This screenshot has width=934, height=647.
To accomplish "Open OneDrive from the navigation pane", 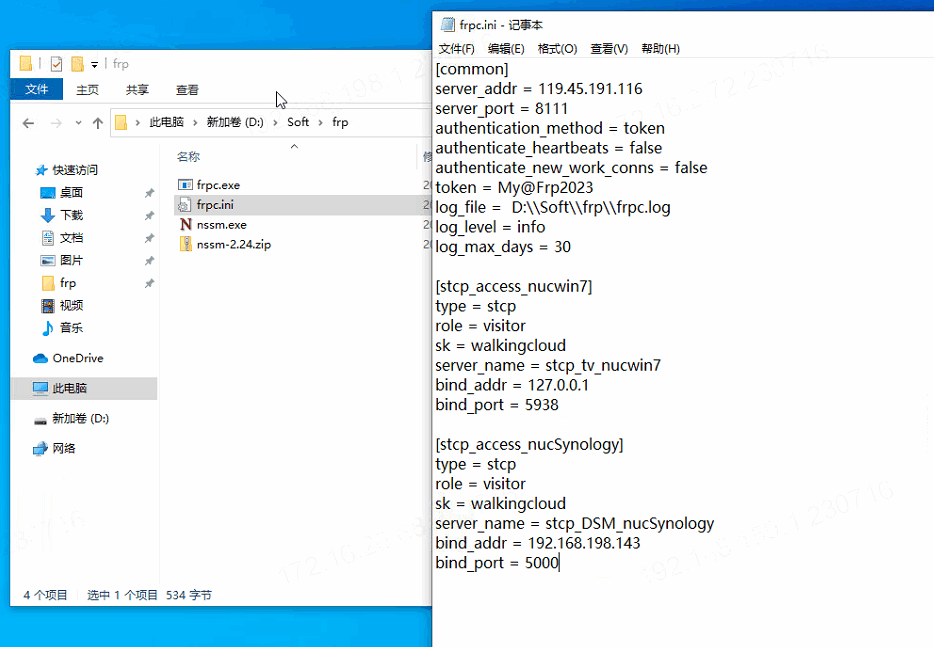I will point(77,358).
